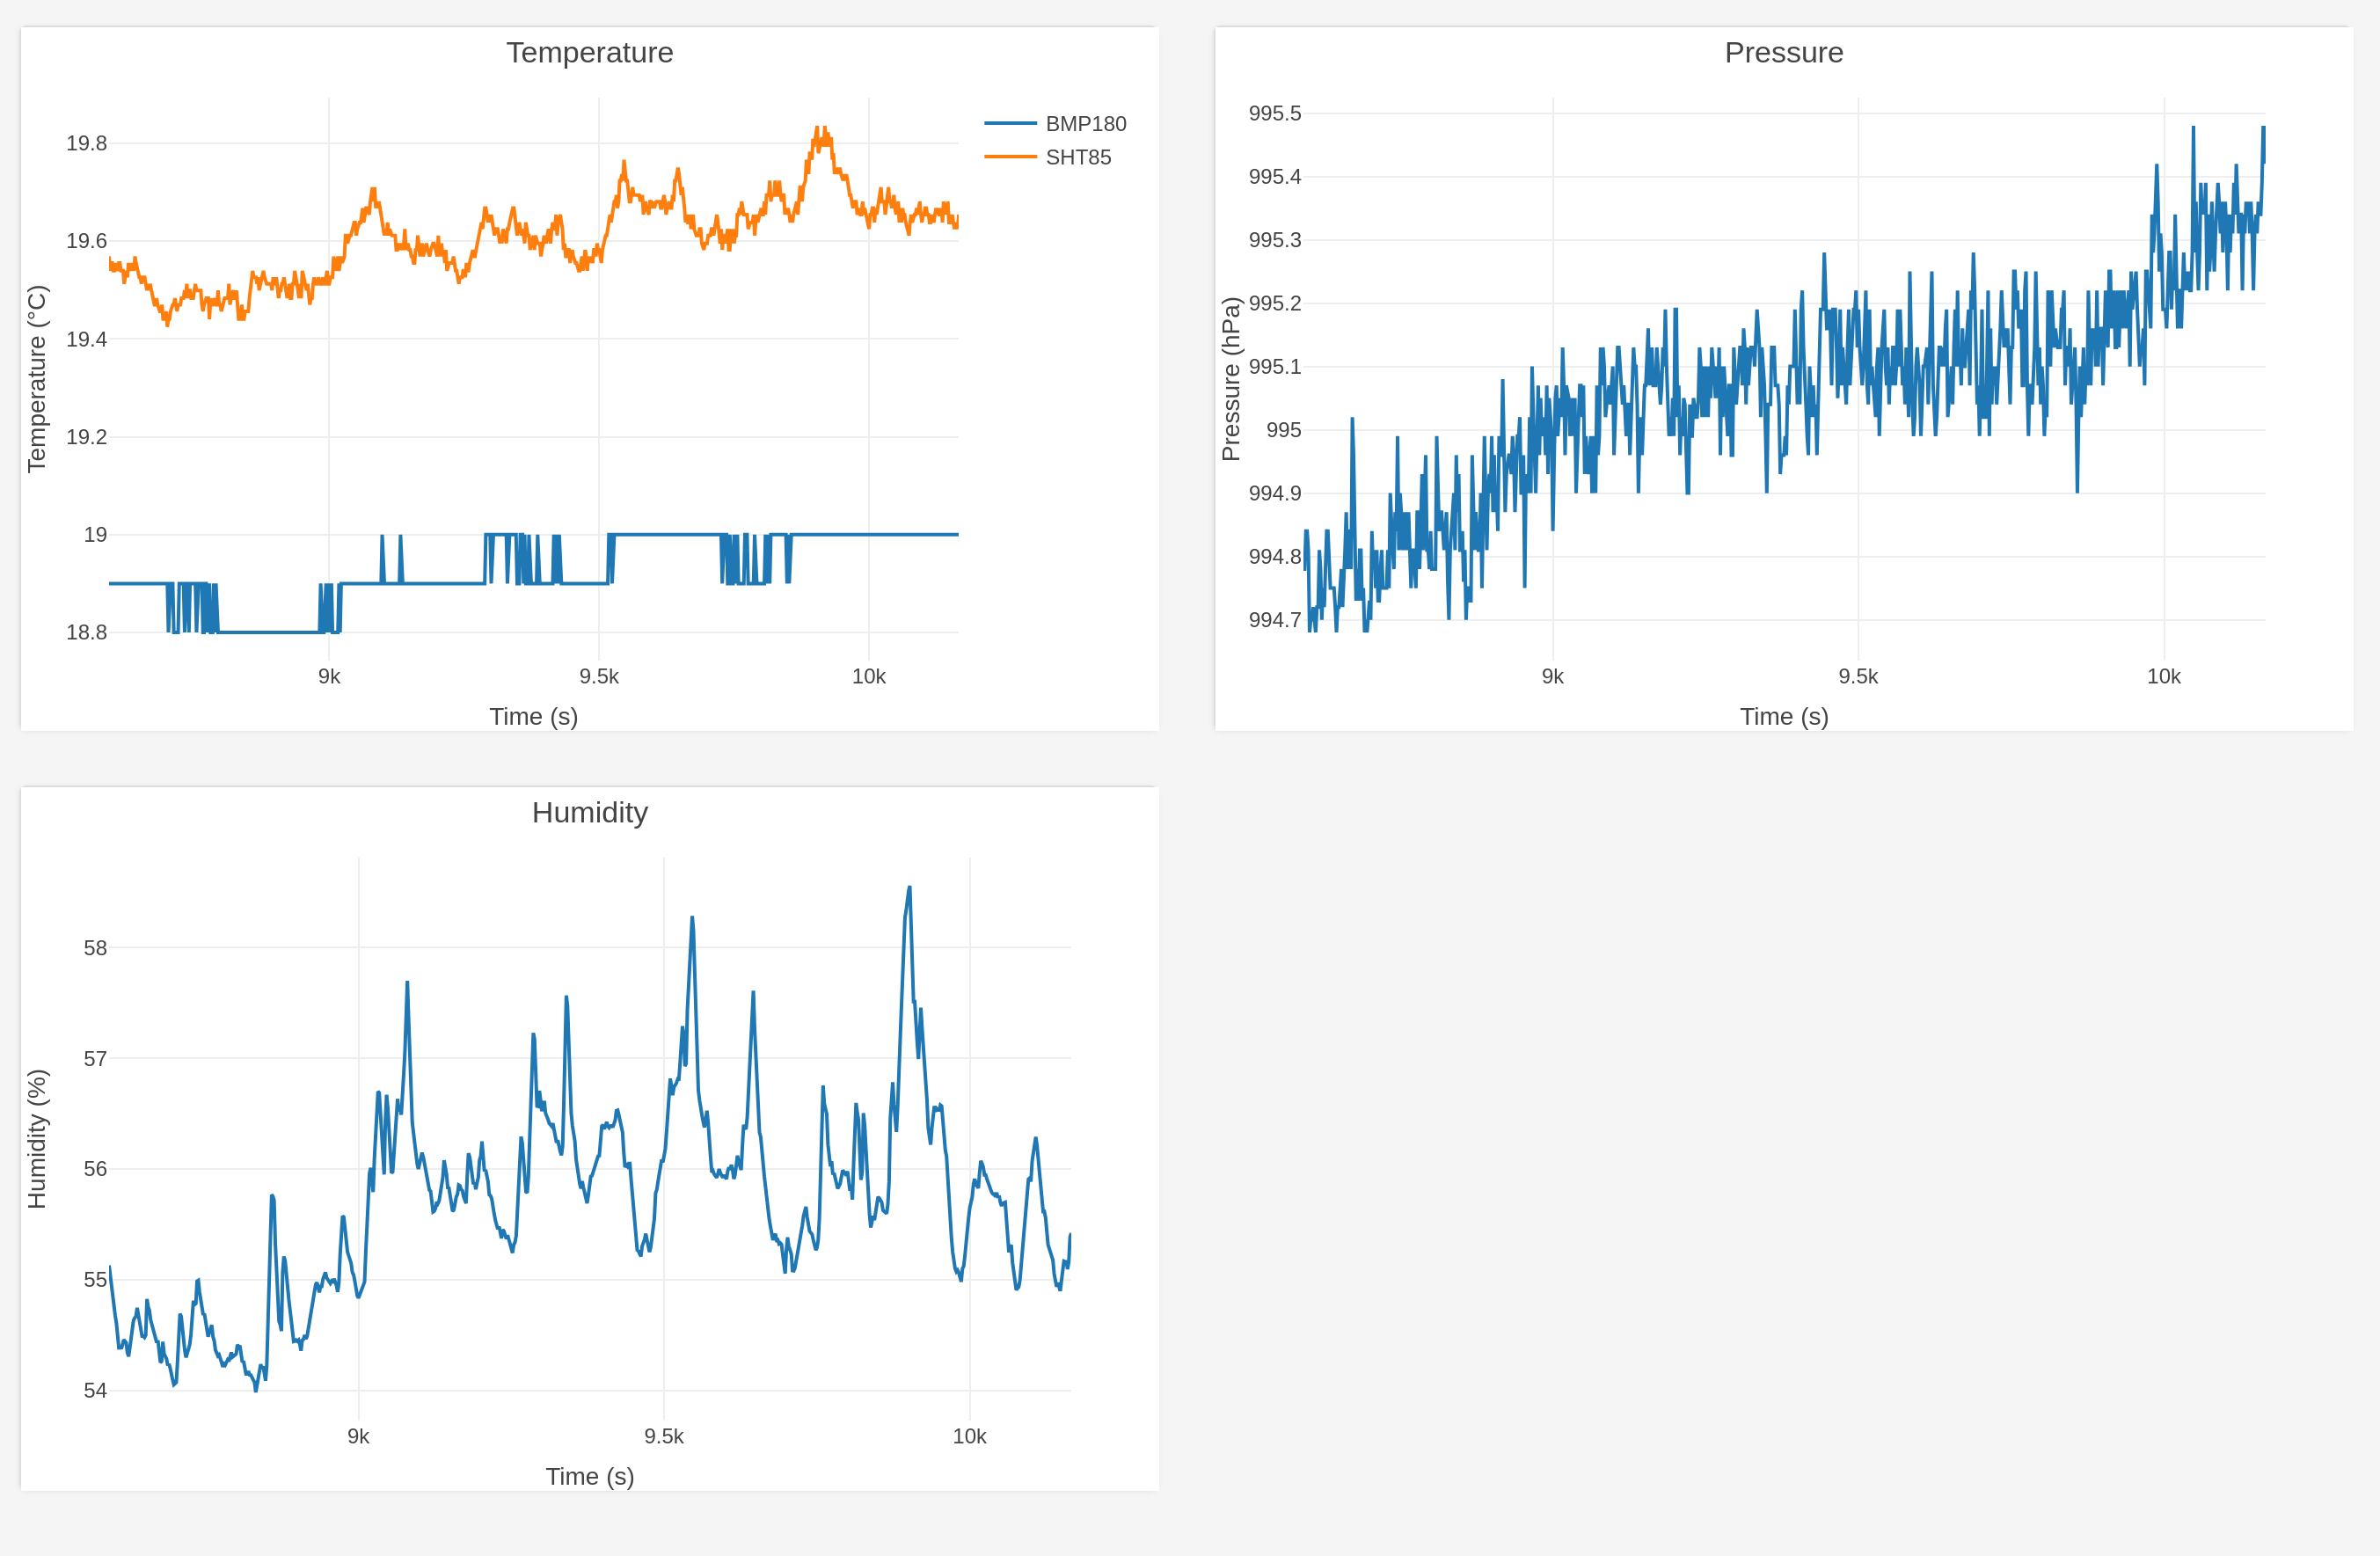Click the Humidity chart title

click(x=589, y=812)
